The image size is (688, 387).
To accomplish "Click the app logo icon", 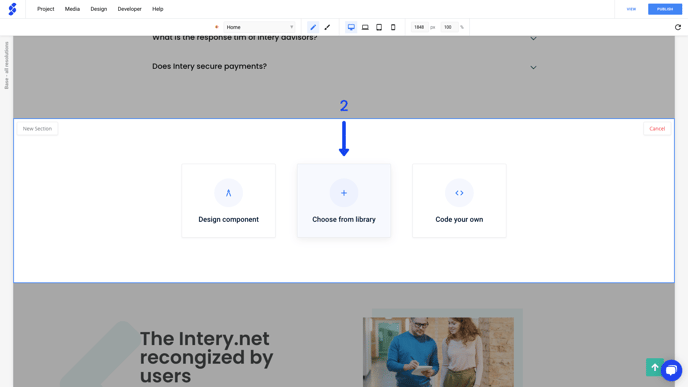I will point(12,9).
